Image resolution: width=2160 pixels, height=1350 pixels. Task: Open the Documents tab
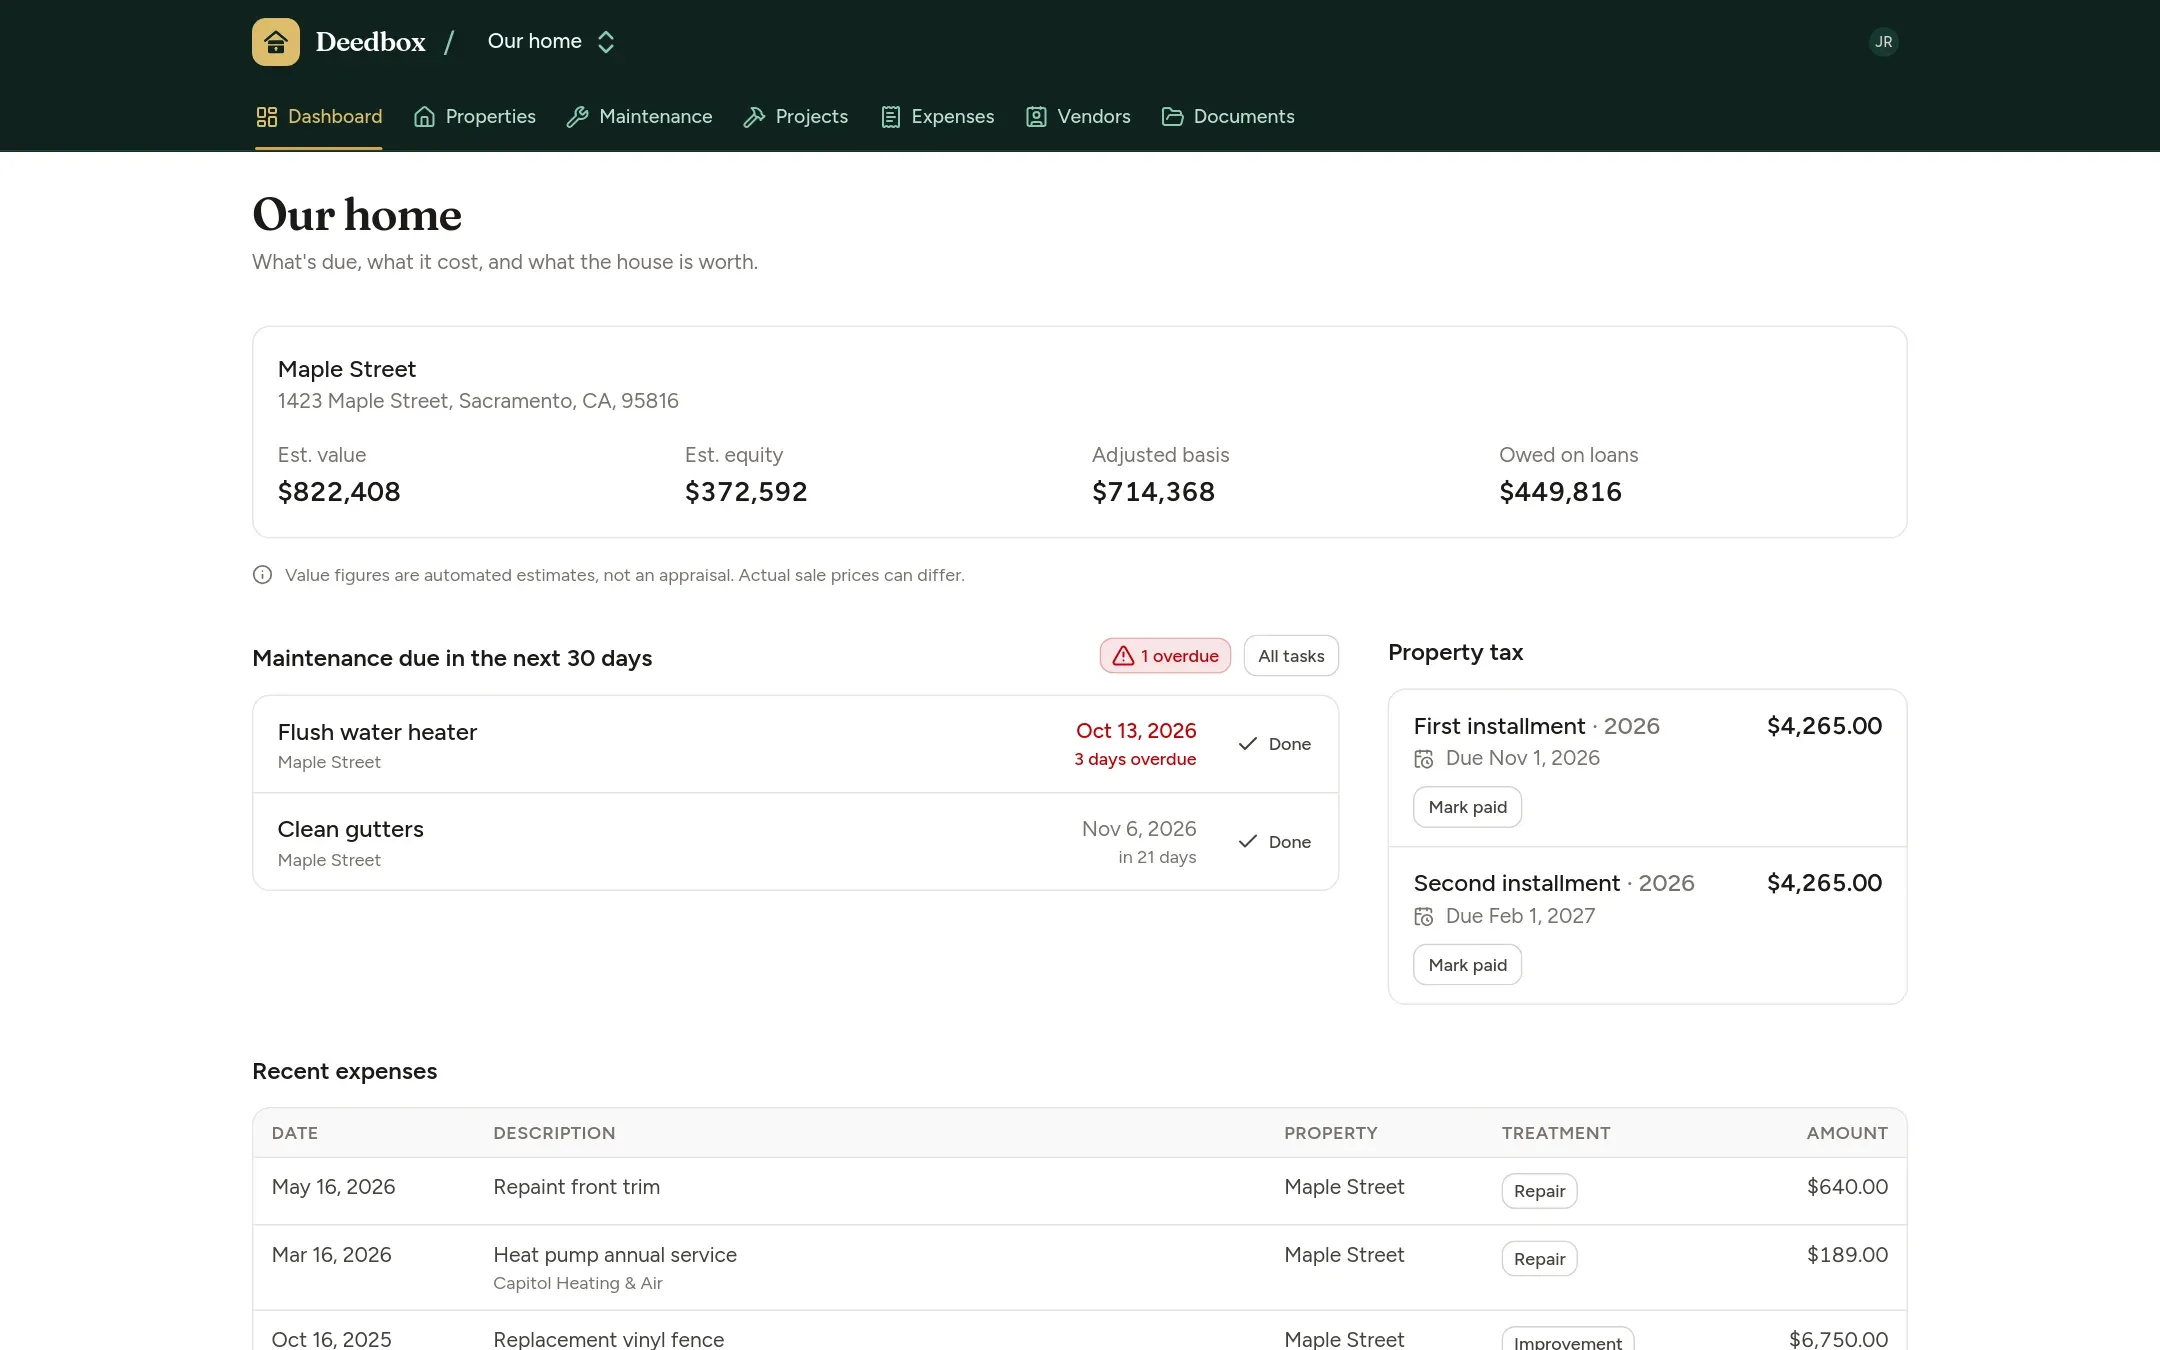pos(1228,117)
